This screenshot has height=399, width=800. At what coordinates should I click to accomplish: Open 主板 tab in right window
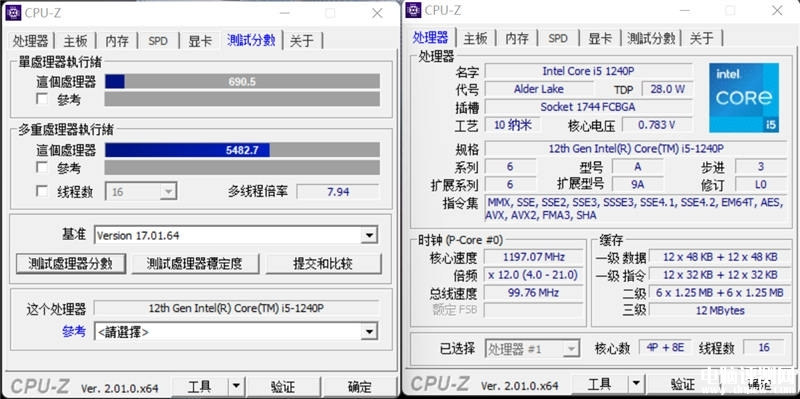(x=476, y=38)
